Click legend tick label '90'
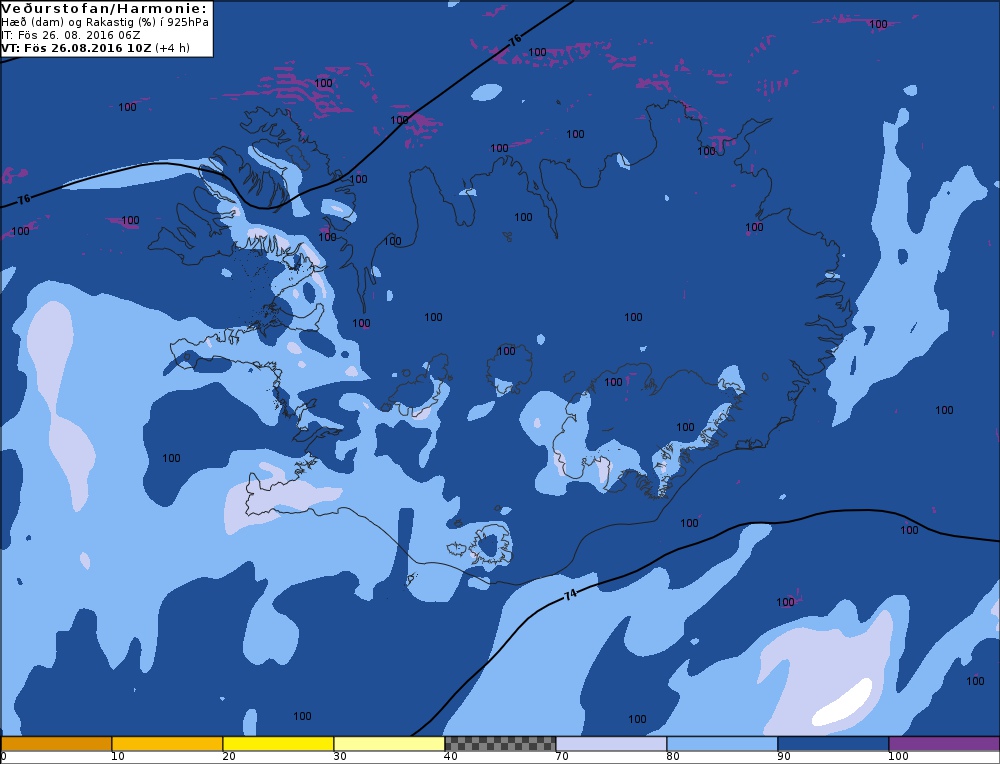 (784, 756)
